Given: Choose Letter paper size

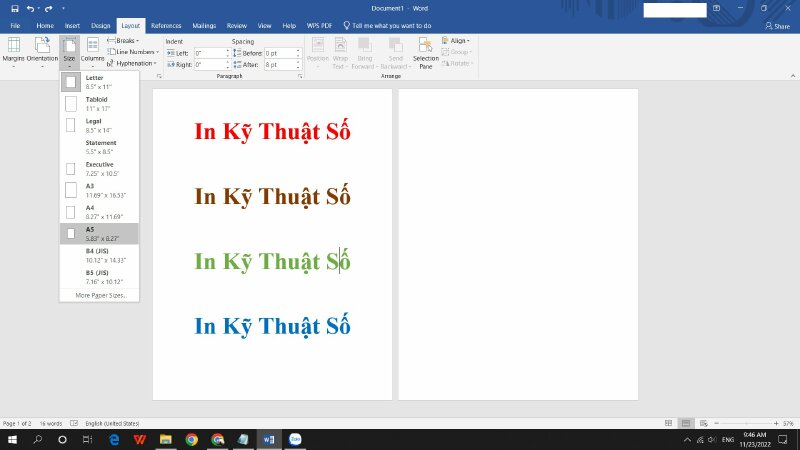Looking at the screenshot, I should 99,82.
